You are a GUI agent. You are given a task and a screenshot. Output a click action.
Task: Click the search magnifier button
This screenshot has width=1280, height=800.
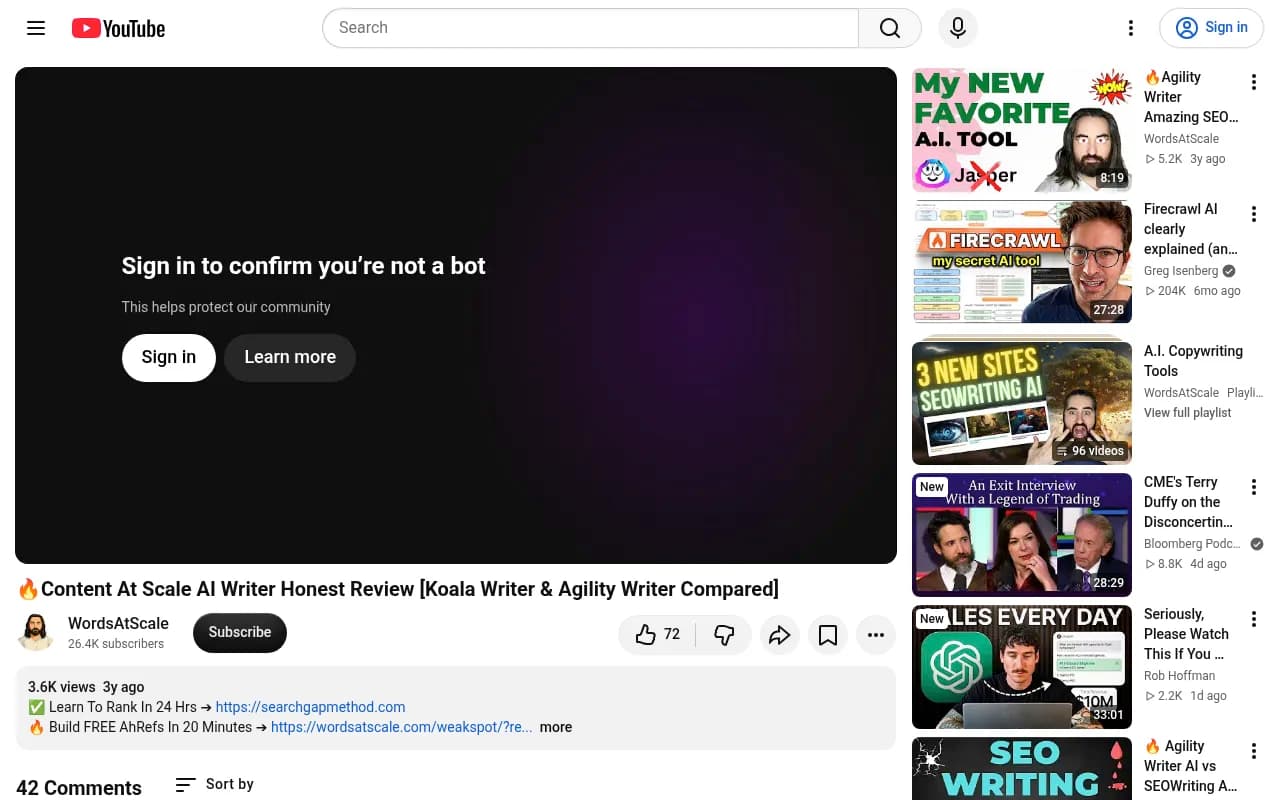tap(890, 28)
